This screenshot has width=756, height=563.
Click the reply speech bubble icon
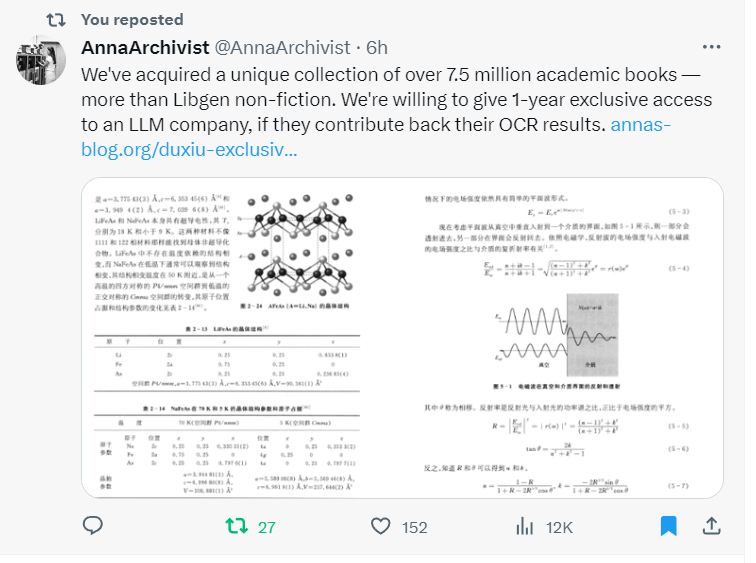(93, 526)
